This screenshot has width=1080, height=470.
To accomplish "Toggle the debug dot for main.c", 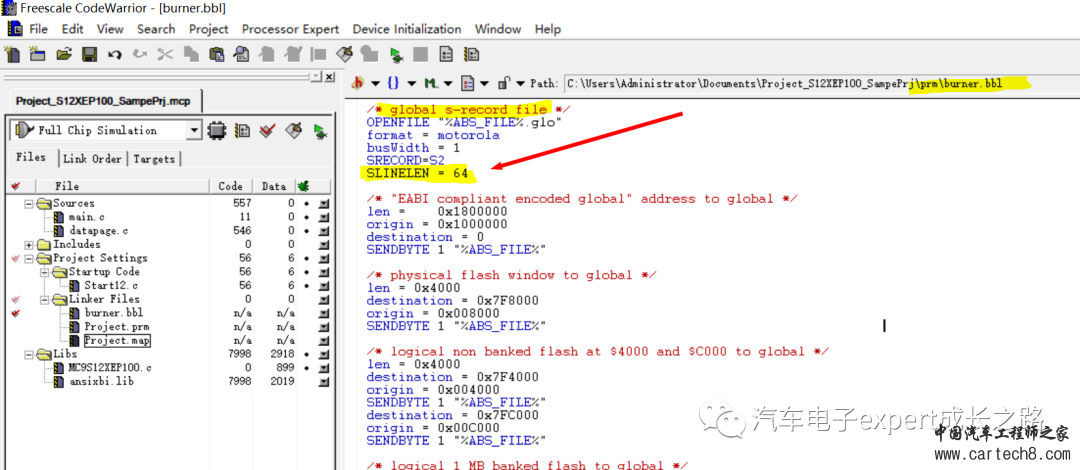I will (x=306, y=217).
